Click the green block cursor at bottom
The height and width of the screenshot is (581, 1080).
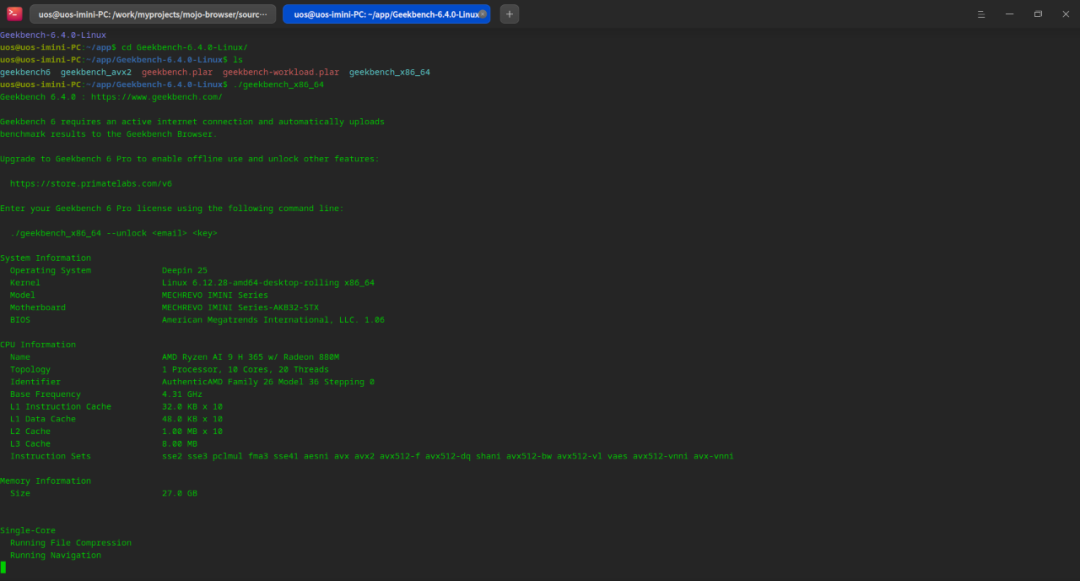pyautogui.click(x=3, y=567)
